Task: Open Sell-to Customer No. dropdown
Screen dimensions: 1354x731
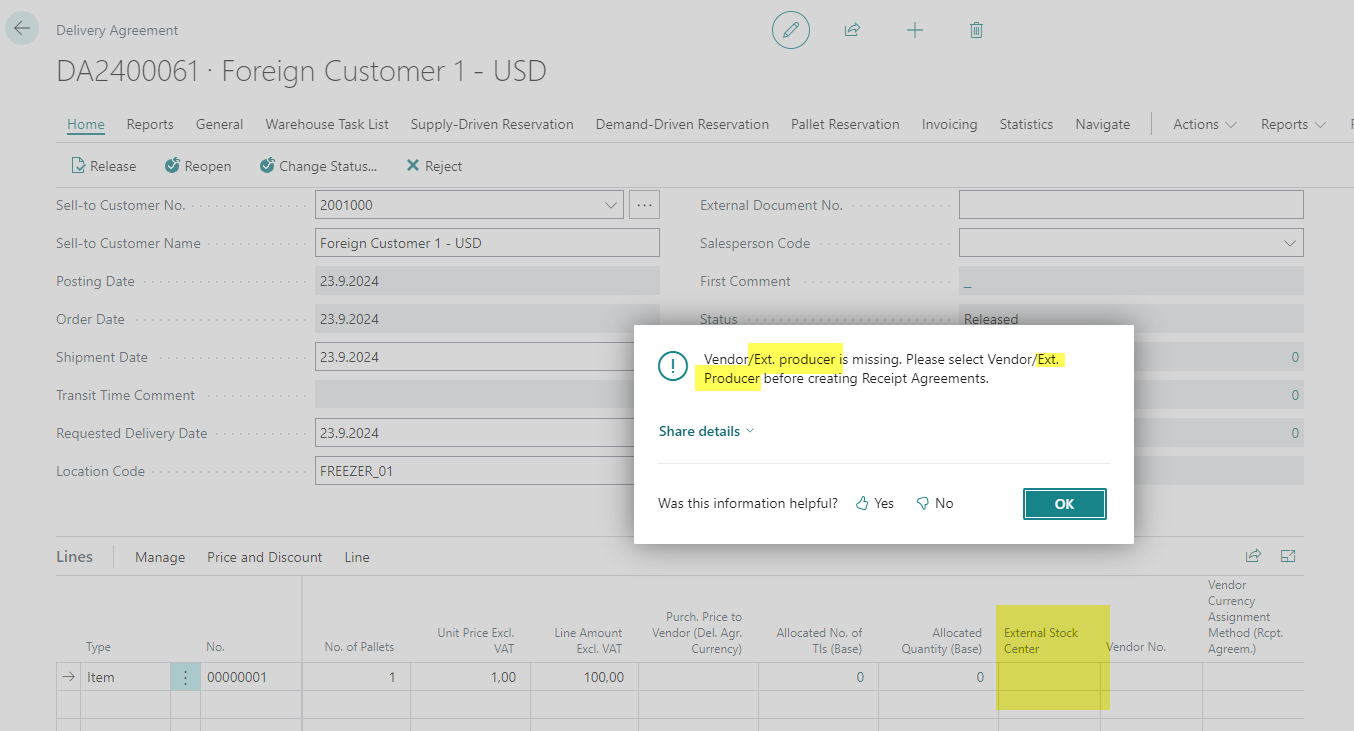Action: (611, 205)
